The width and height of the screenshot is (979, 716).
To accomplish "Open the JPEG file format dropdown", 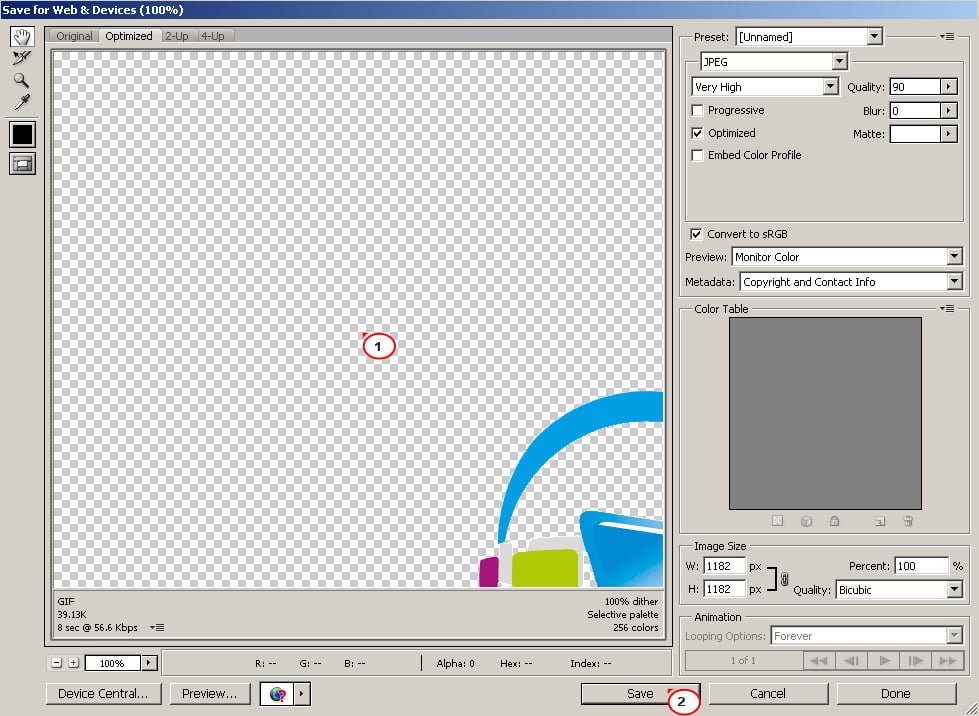I will (x=773, y=62).
